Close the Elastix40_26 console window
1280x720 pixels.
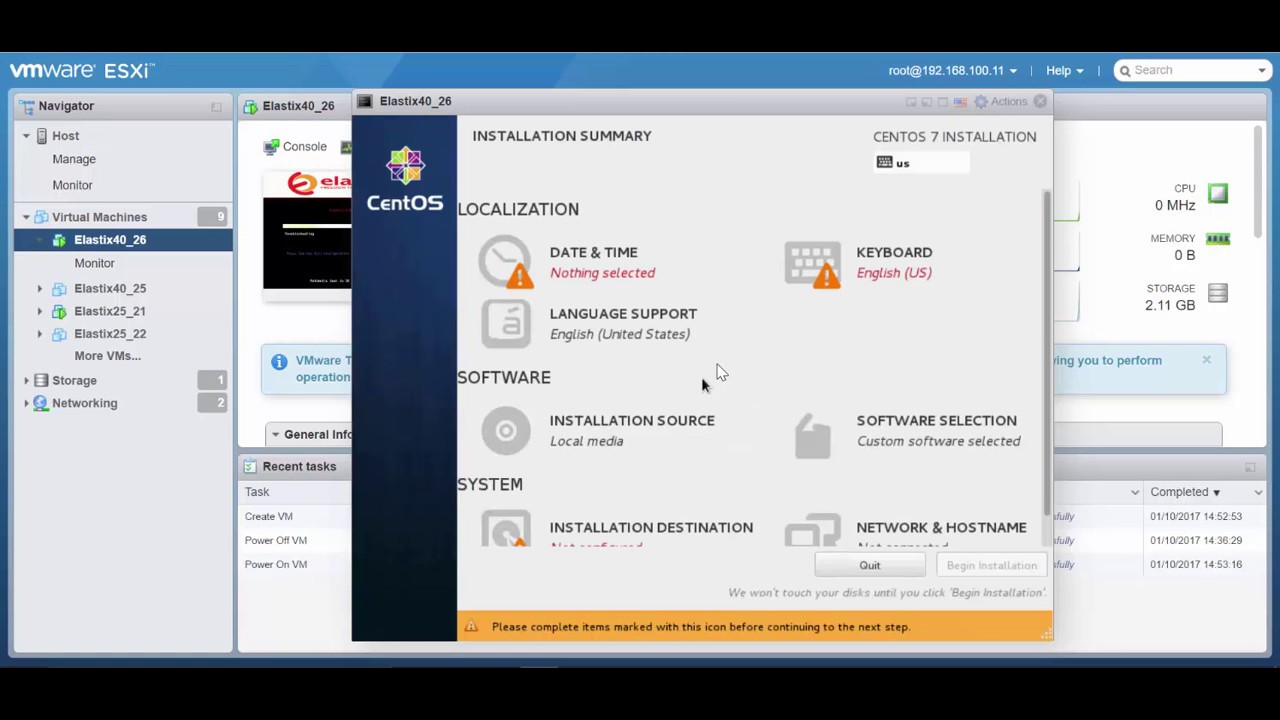[1040, 101]
